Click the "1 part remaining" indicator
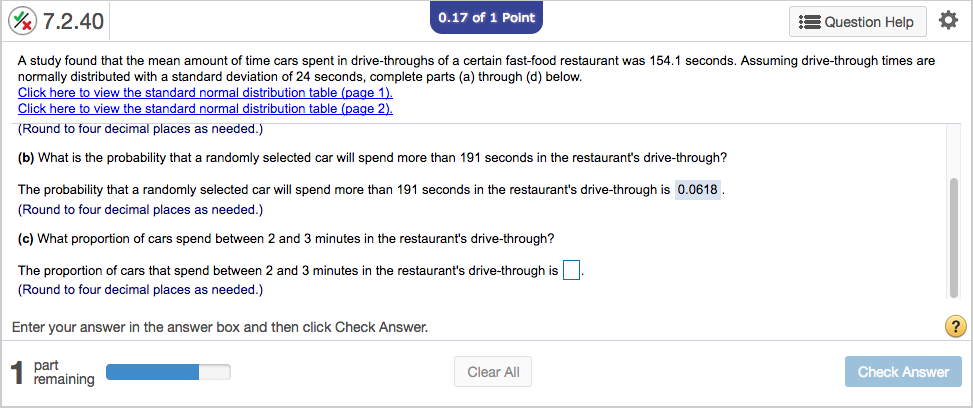Viewport: 973px width, 408px height. tap(50, 373)
